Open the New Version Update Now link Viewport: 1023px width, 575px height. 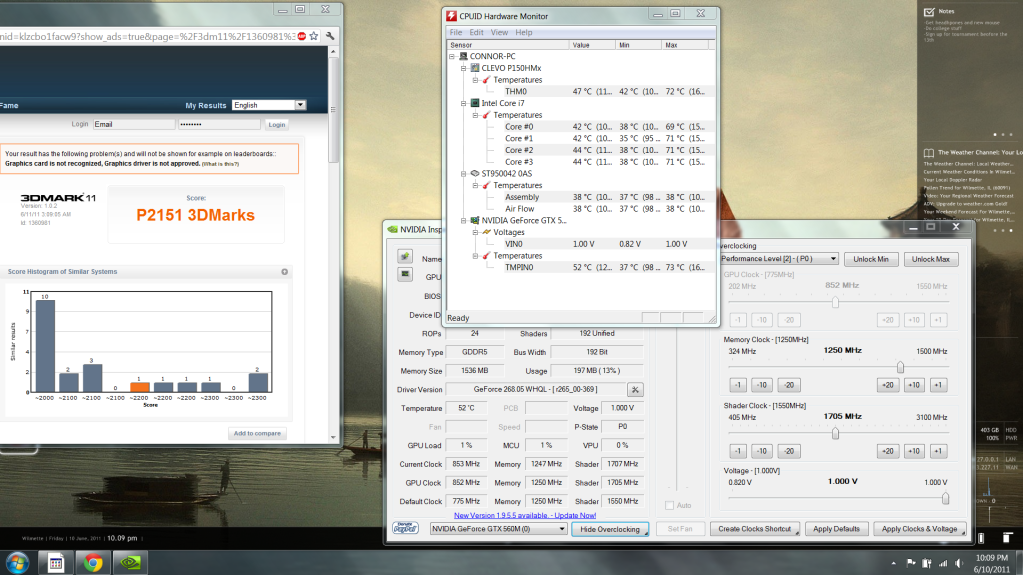[525, 516]
